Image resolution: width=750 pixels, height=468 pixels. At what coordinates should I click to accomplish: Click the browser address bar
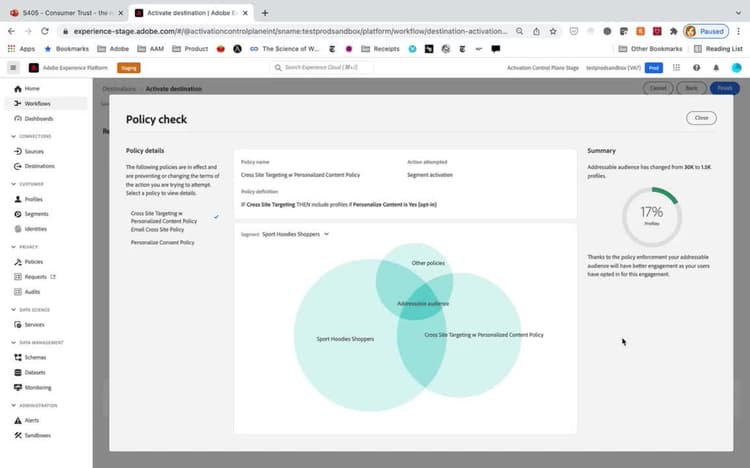pyautogui.click(x=291, y=31)
